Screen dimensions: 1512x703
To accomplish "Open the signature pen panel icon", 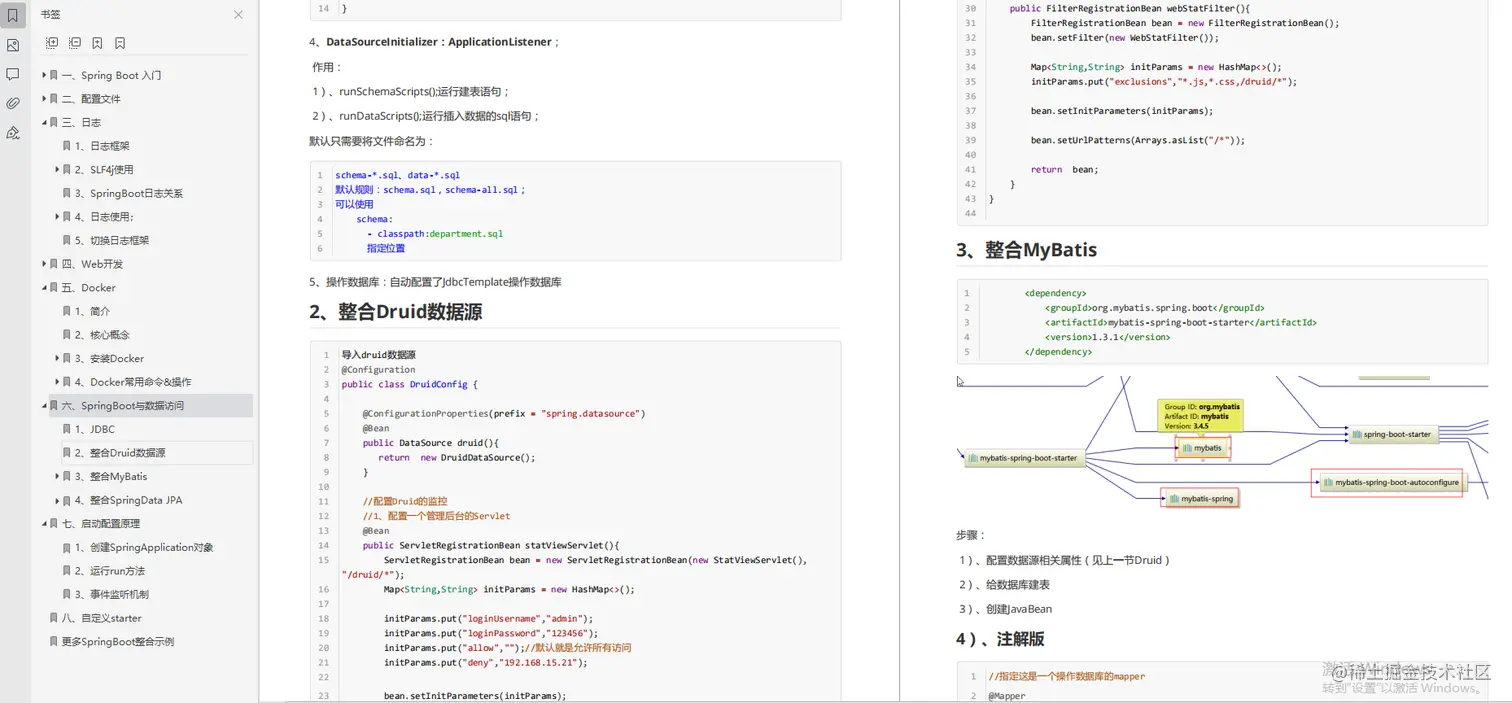I will (x=13, y=133).
